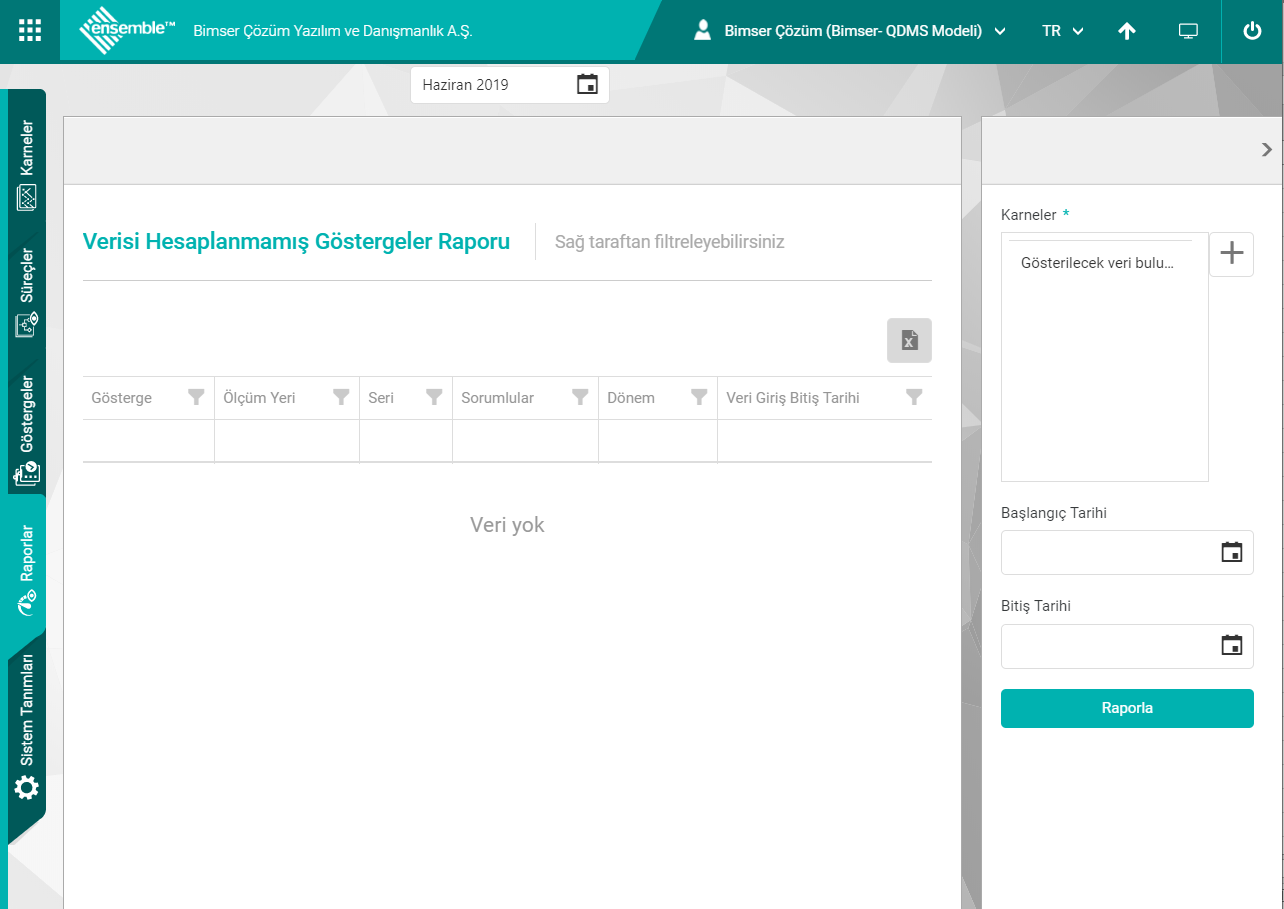Open Bitiş Tarihi calendar picker
Screen dimensions: 1284x909
[x=1232, y=645]
